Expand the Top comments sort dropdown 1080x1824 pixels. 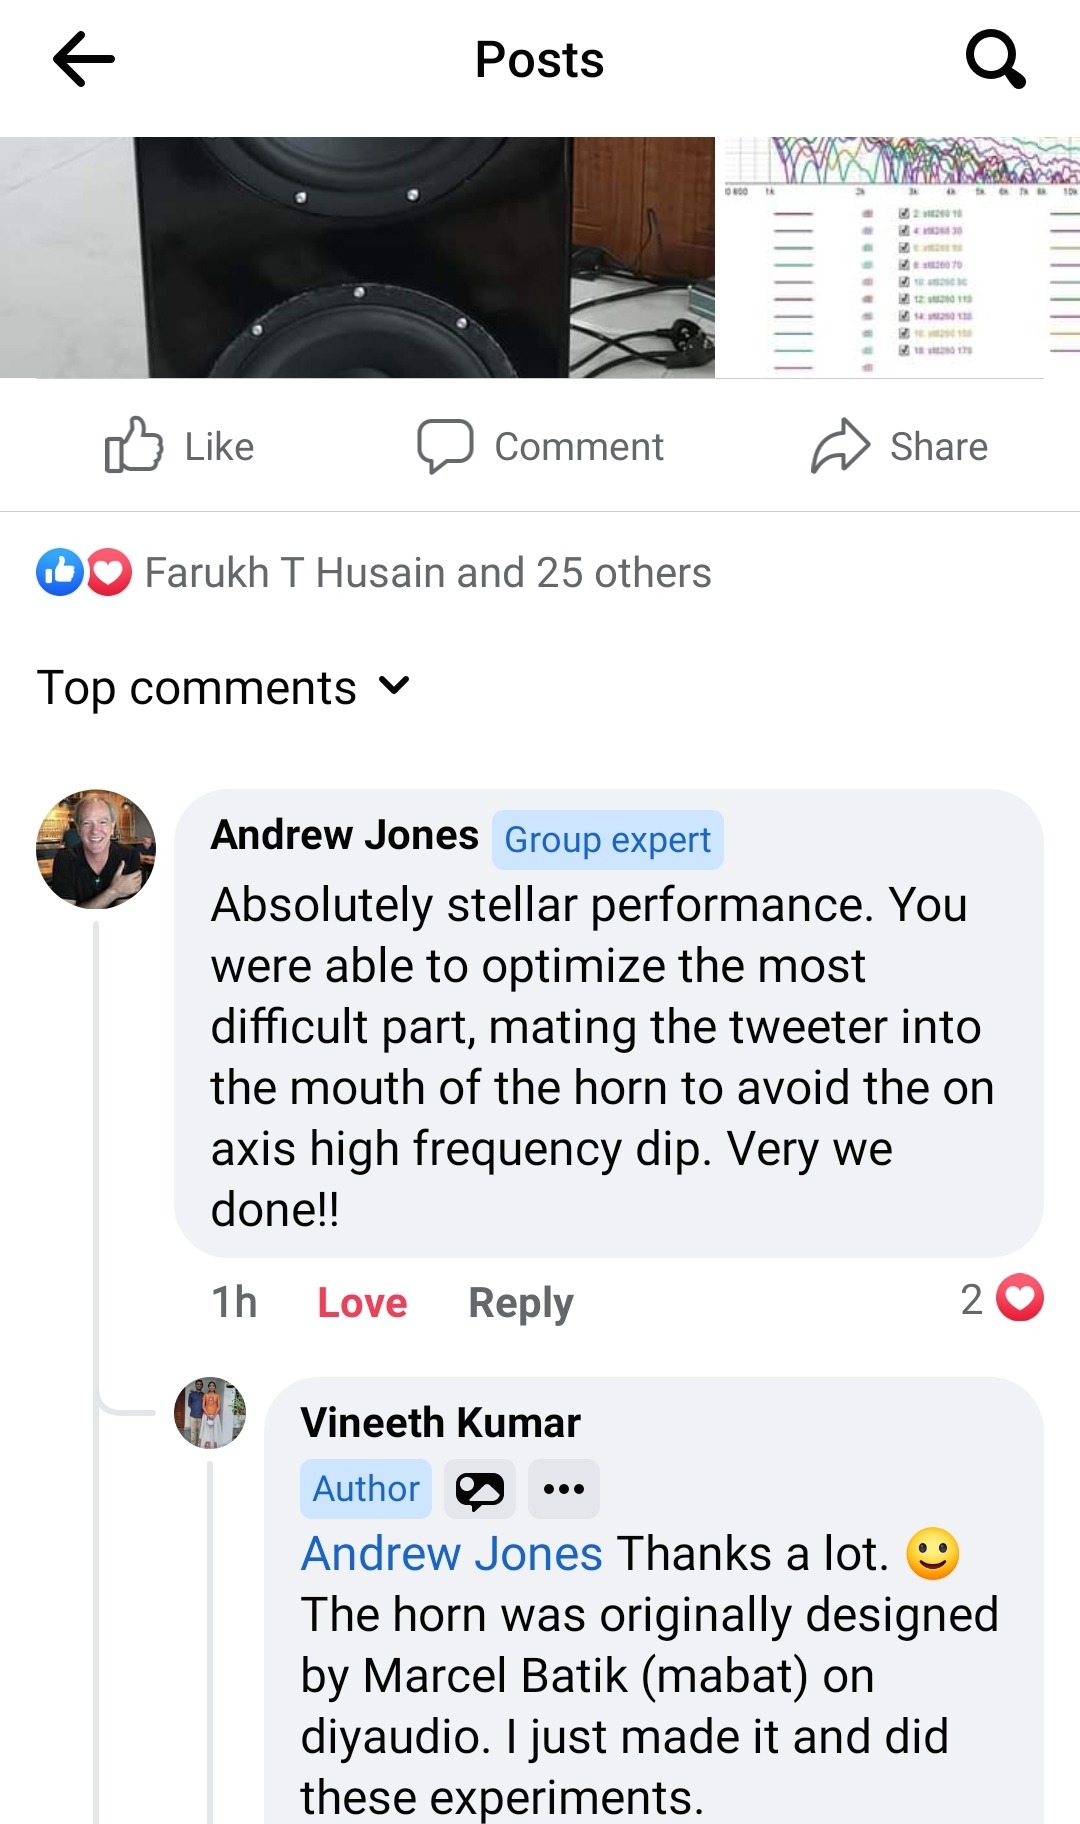tap(224, 688)
